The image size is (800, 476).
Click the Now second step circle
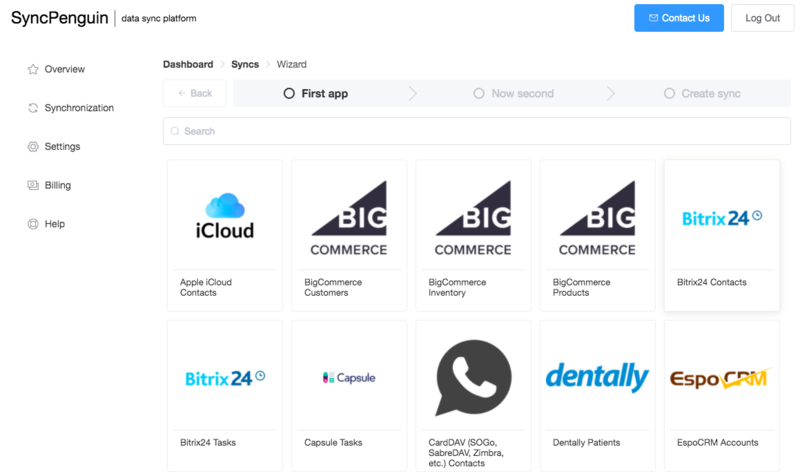tap(479, 93)
